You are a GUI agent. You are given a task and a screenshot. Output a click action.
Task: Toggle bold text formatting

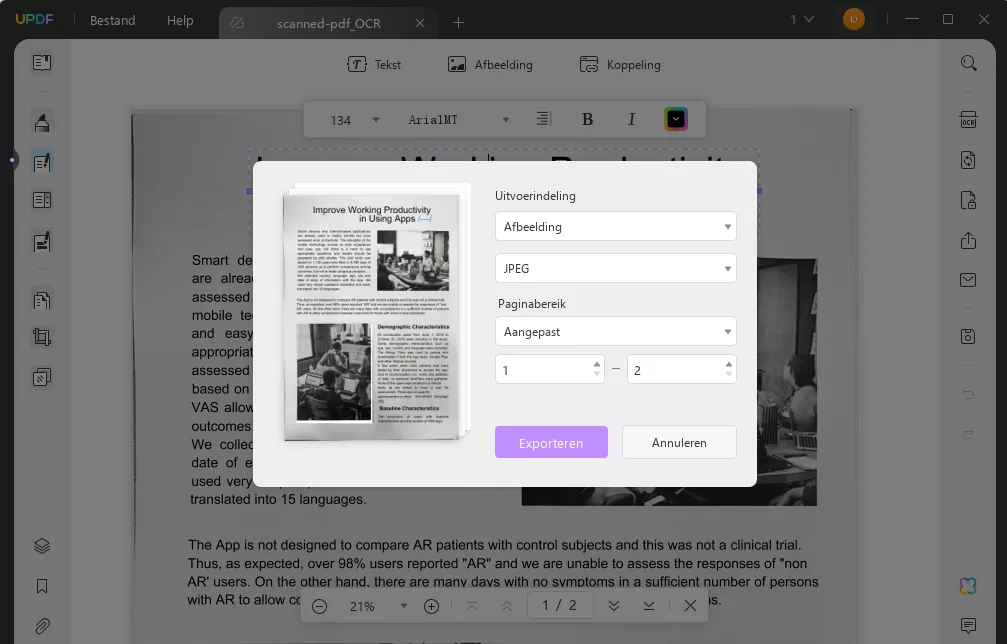(587, 119)
